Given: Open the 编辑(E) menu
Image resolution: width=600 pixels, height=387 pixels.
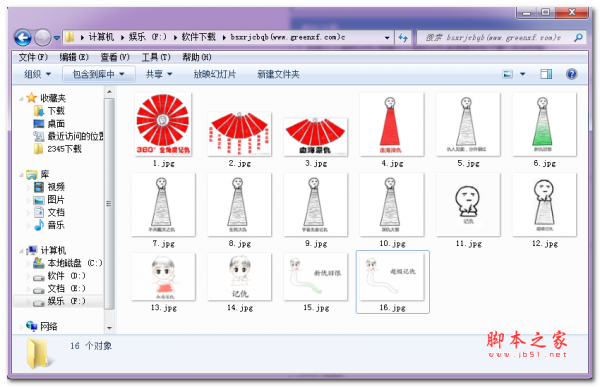Looking at the screenshot, I should [x=74, y=57].
